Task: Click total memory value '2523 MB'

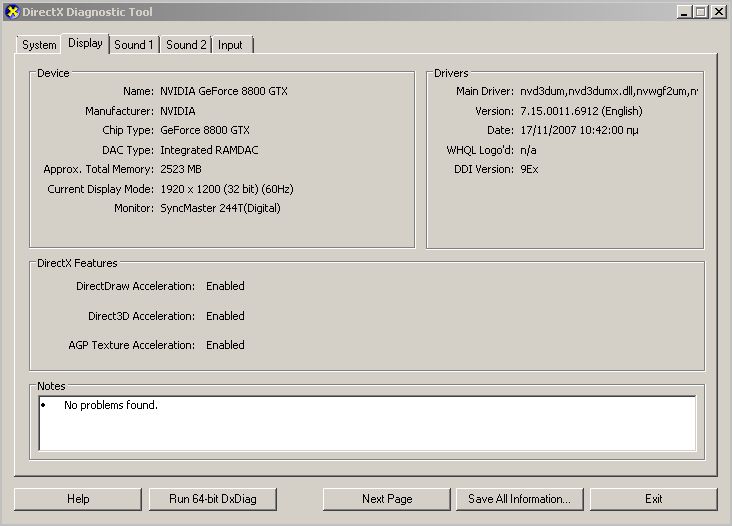Action: [x=181, y=169]
